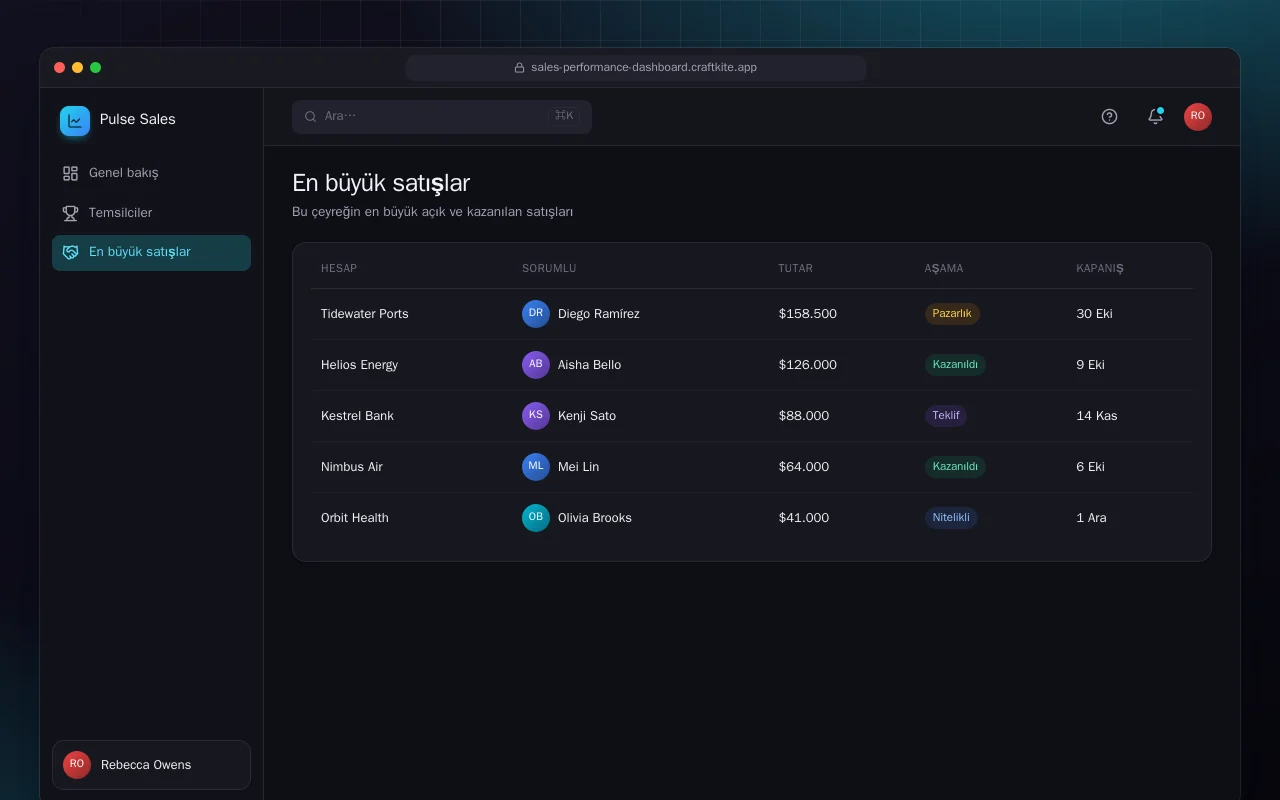The width and height of the screenshot is (1280, 800).
Task: Click Aisha Bello's AB avatar
Action: [536, 365]
